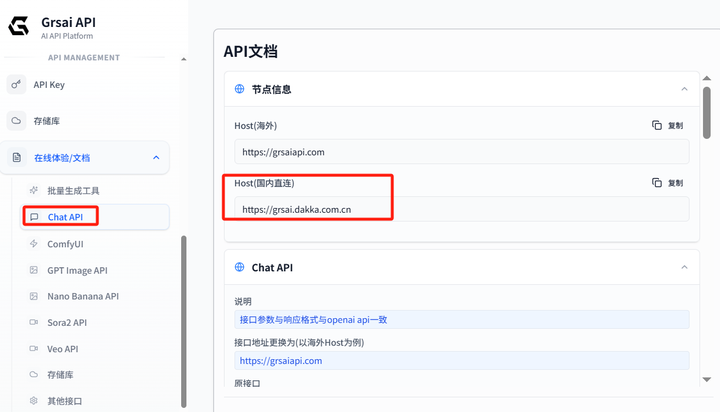Click the globe icon beside 节点信息

coord(239,89)
